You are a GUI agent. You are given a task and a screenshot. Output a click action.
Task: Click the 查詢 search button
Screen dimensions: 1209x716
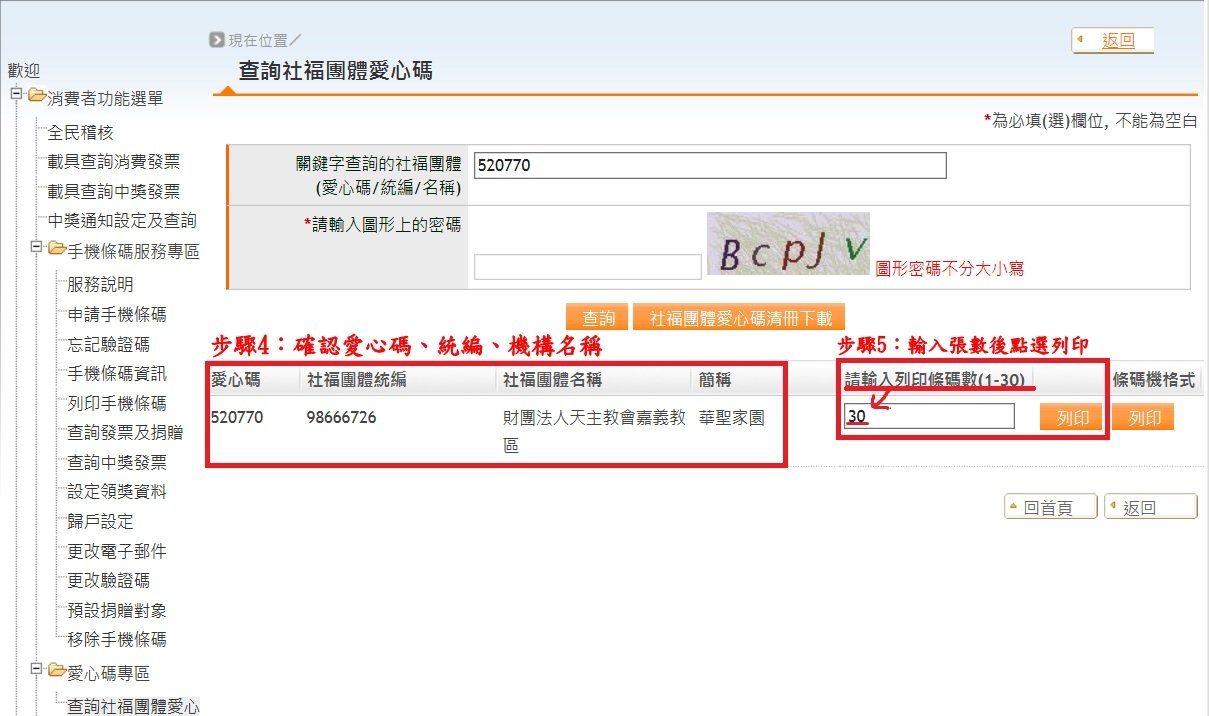598,318
